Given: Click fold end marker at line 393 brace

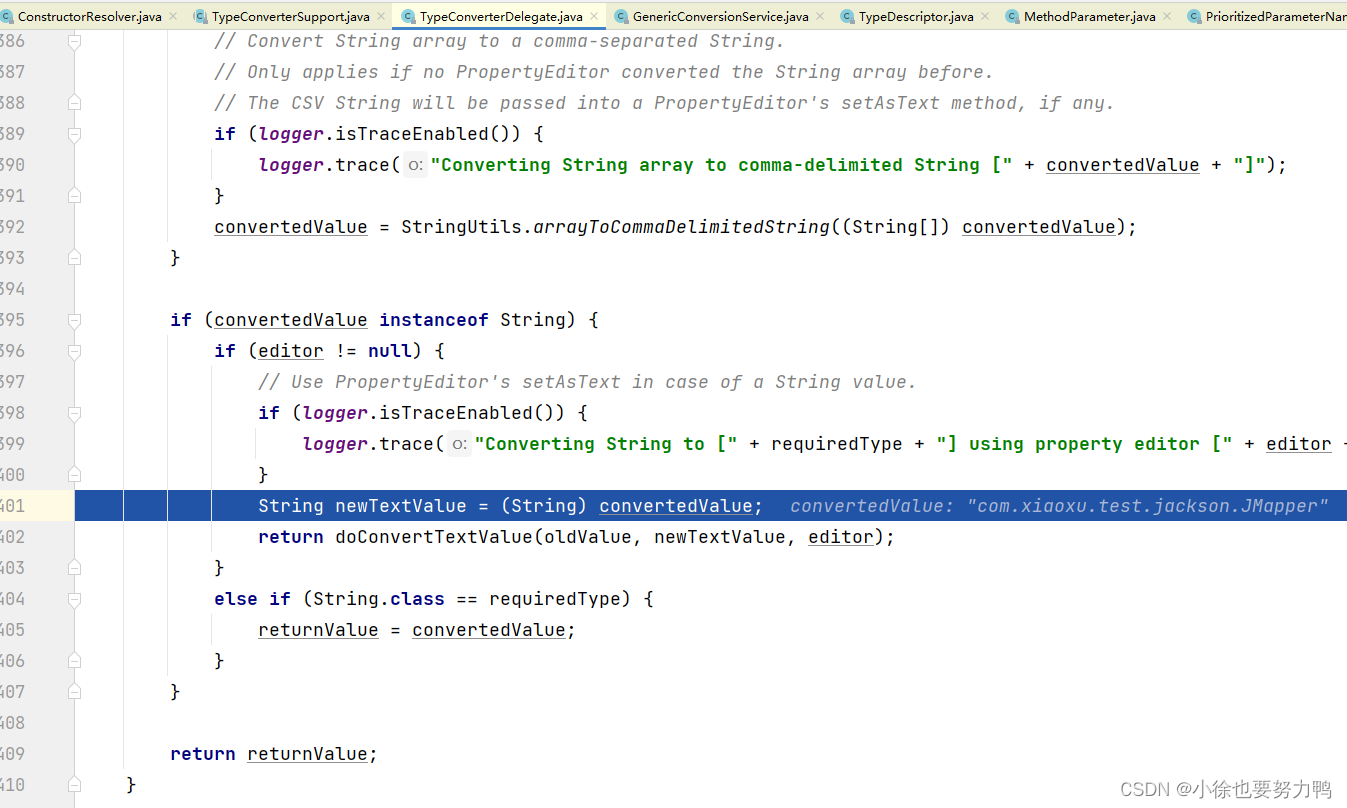Looking at the screenshot, I should [74, 258].
